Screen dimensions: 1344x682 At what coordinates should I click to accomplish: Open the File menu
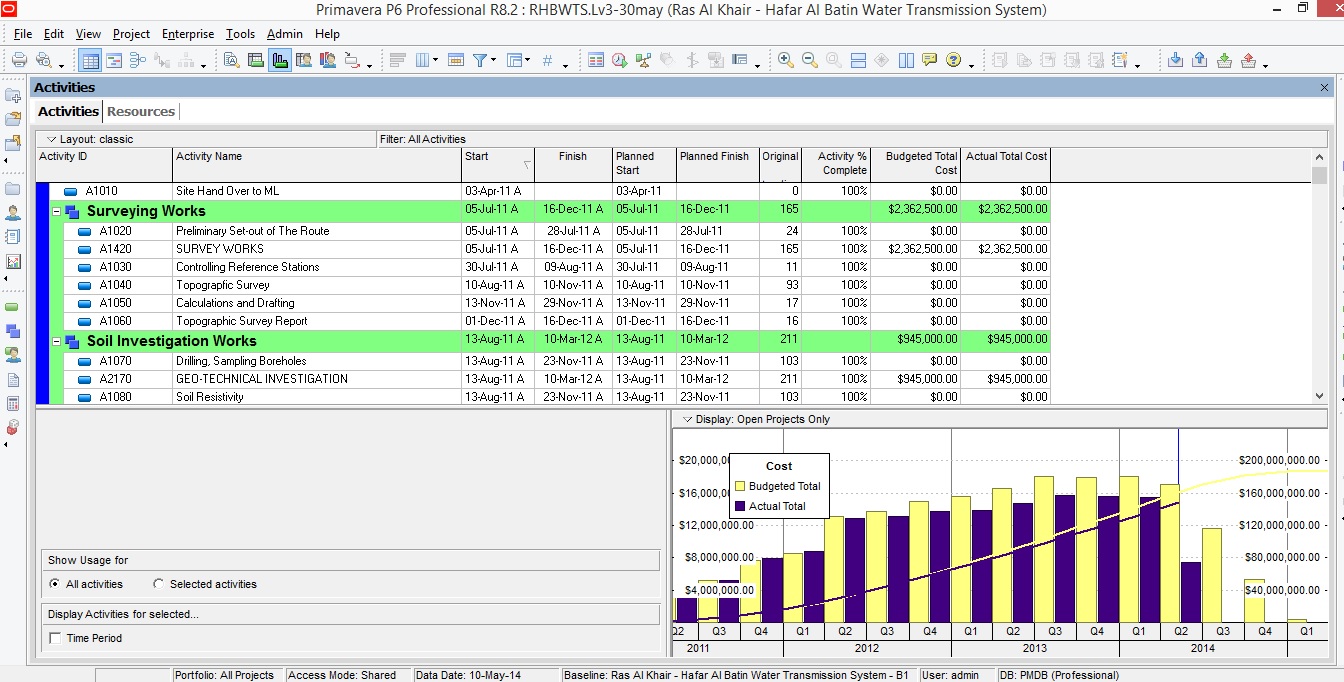click(23, 34)
